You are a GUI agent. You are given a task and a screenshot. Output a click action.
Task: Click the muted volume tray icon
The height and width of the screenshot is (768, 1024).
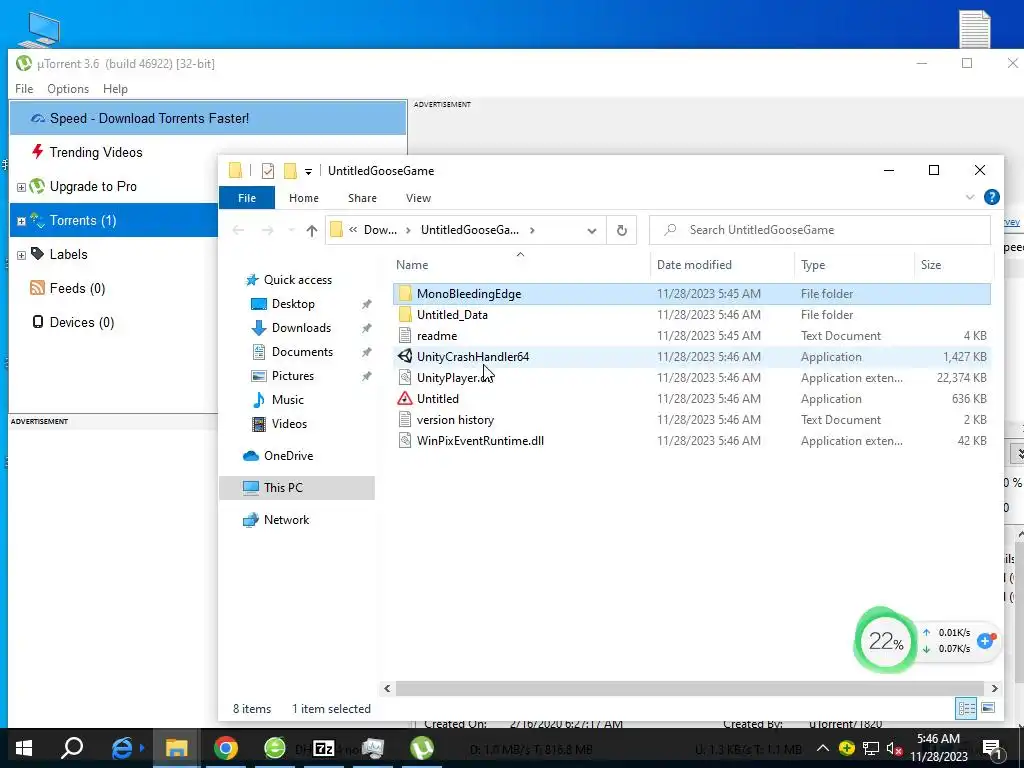tap(895, 748)
